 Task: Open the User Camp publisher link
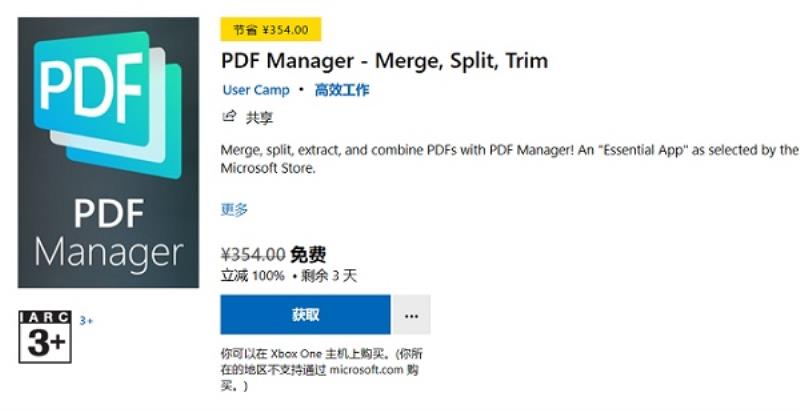point(256,90)
